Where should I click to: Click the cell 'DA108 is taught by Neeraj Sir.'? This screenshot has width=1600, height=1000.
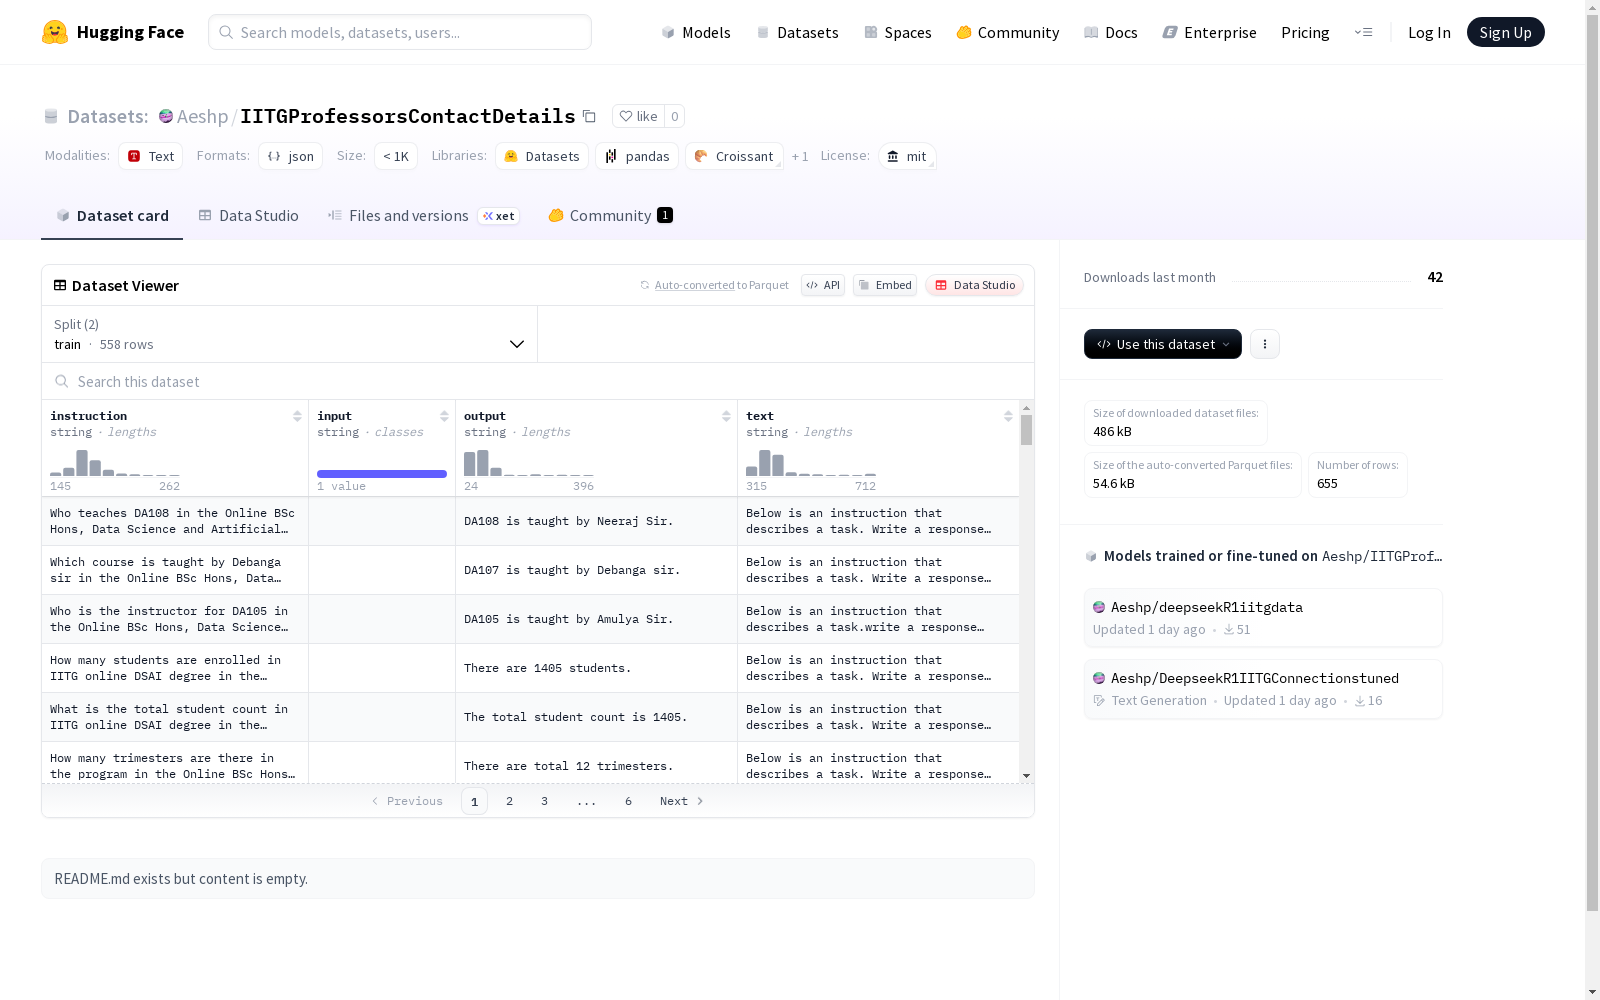(596, 521)
